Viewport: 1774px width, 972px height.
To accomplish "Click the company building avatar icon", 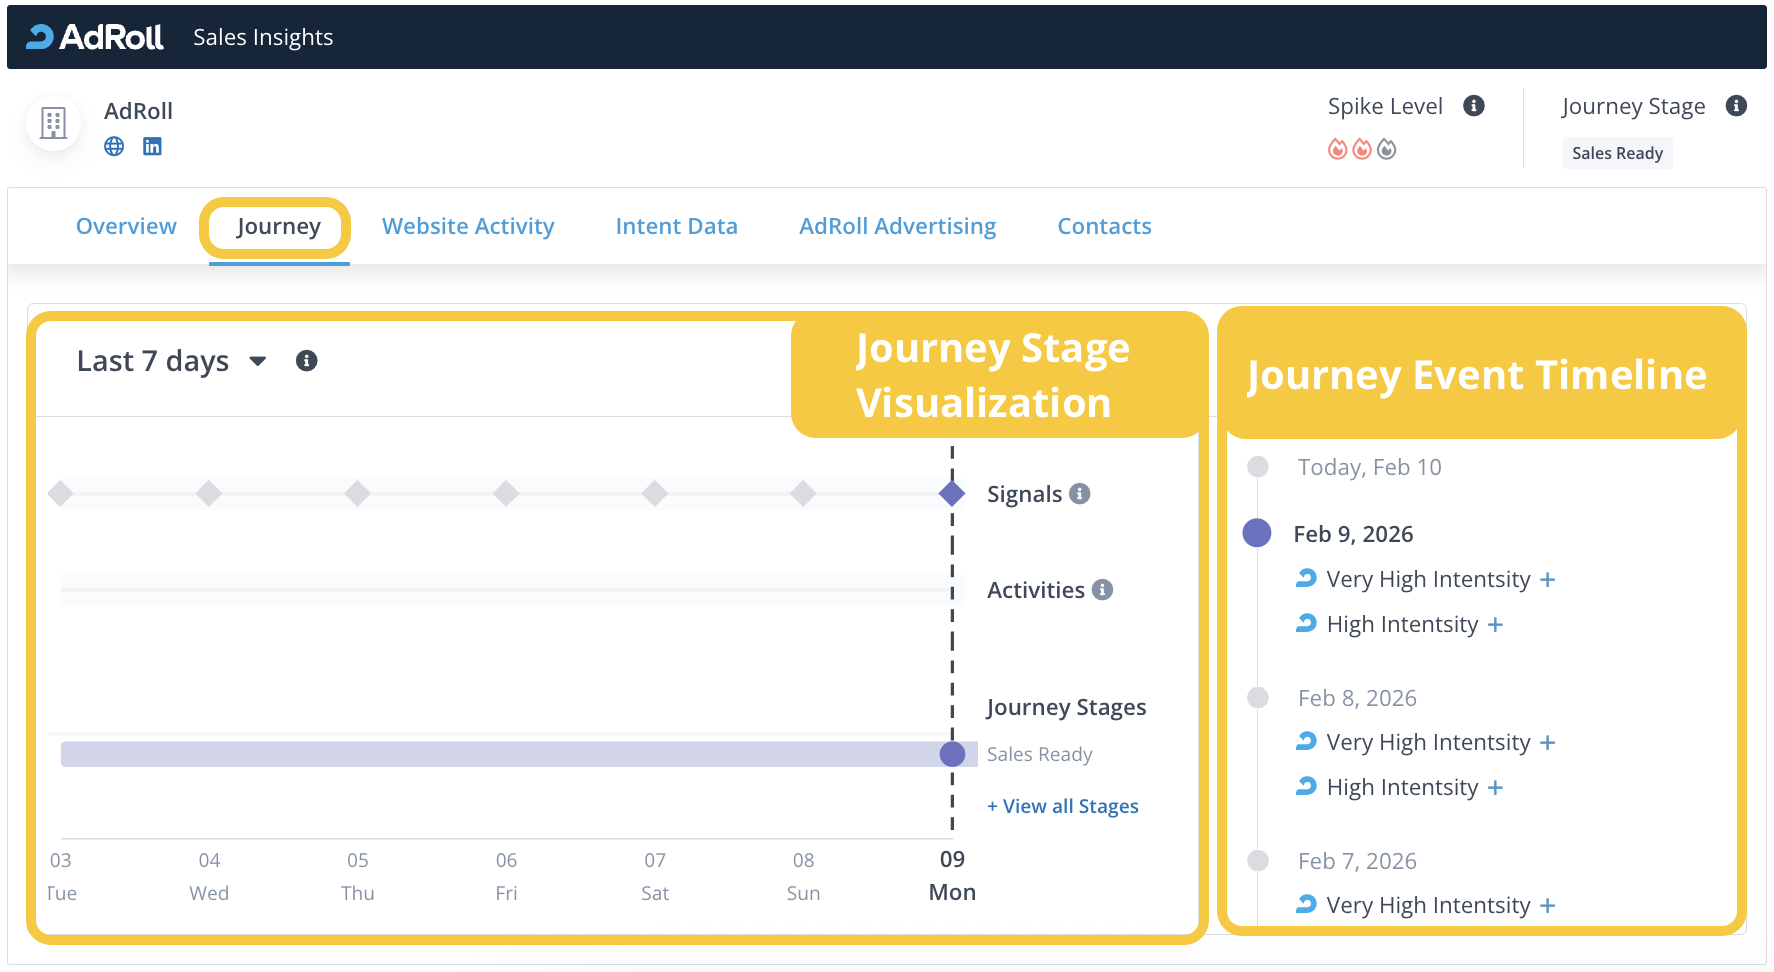I will click(x=53, y=124).
